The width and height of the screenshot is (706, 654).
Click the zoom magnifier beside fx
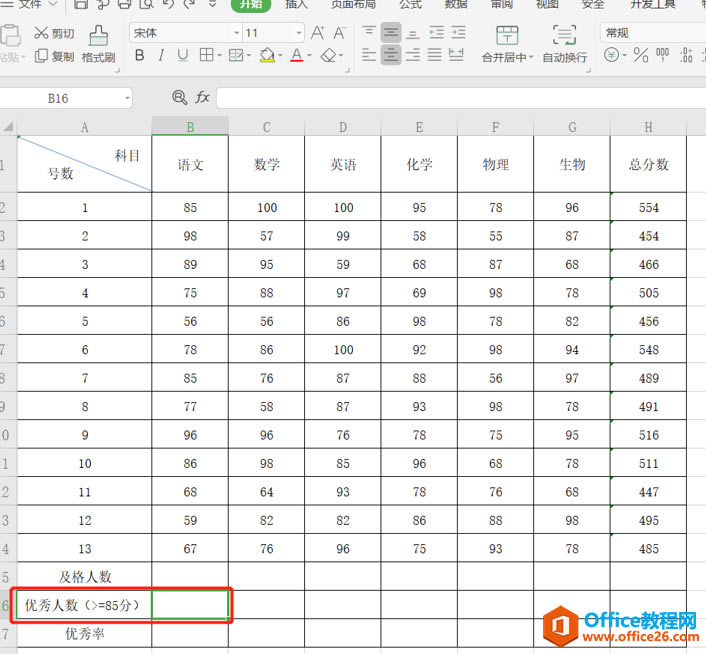[x=180, y=97]
